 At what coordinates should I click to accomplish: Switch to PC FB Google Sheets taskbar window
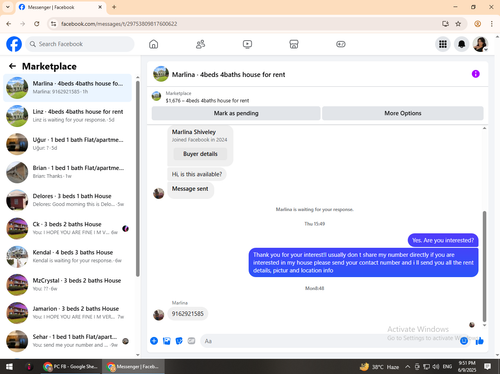70,367
